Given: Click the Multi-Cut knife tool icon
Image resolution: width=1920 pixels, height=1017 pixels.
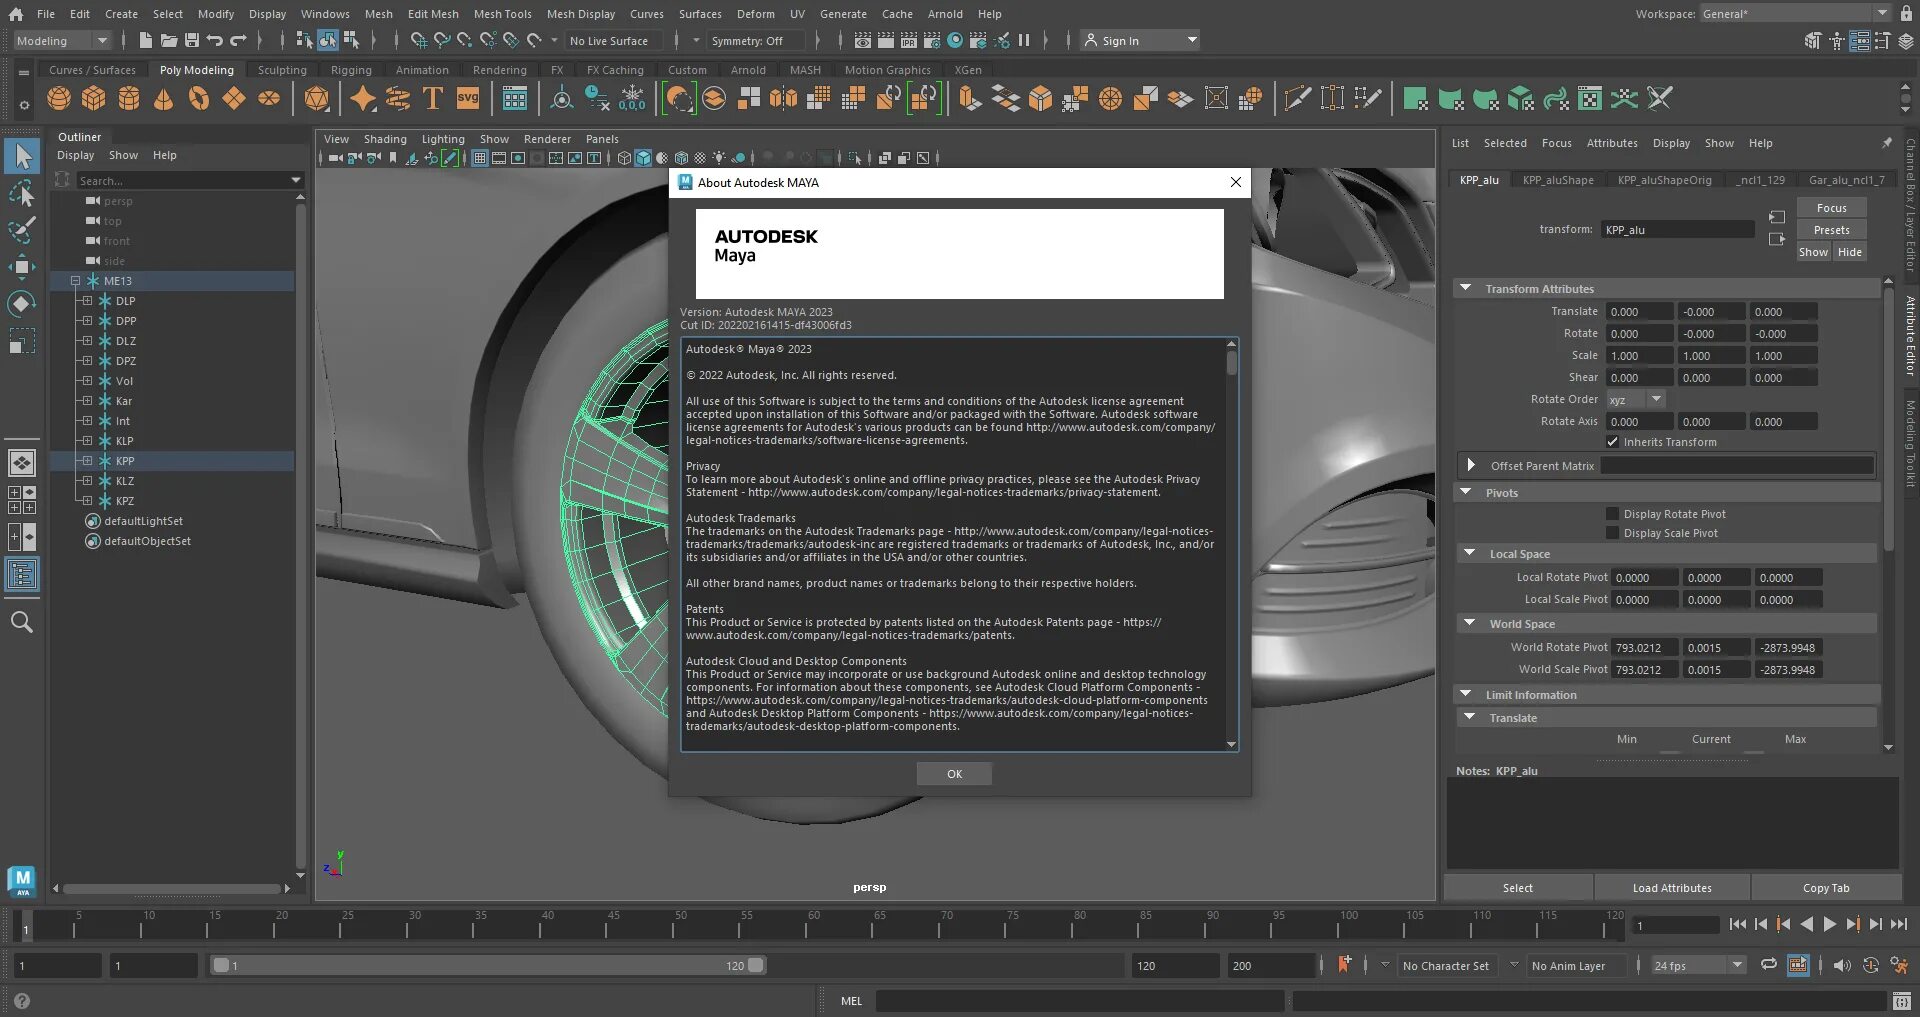Looking at the screenshot, I should tap(1297, 99).
